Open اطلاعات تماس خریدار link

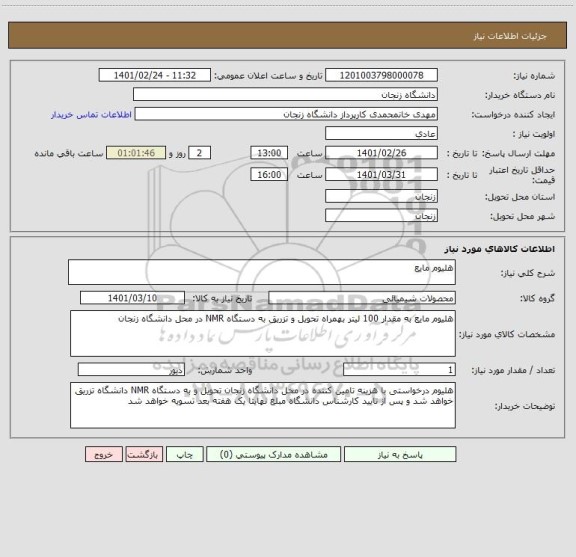pyautogui.click(x=91, y=115)
